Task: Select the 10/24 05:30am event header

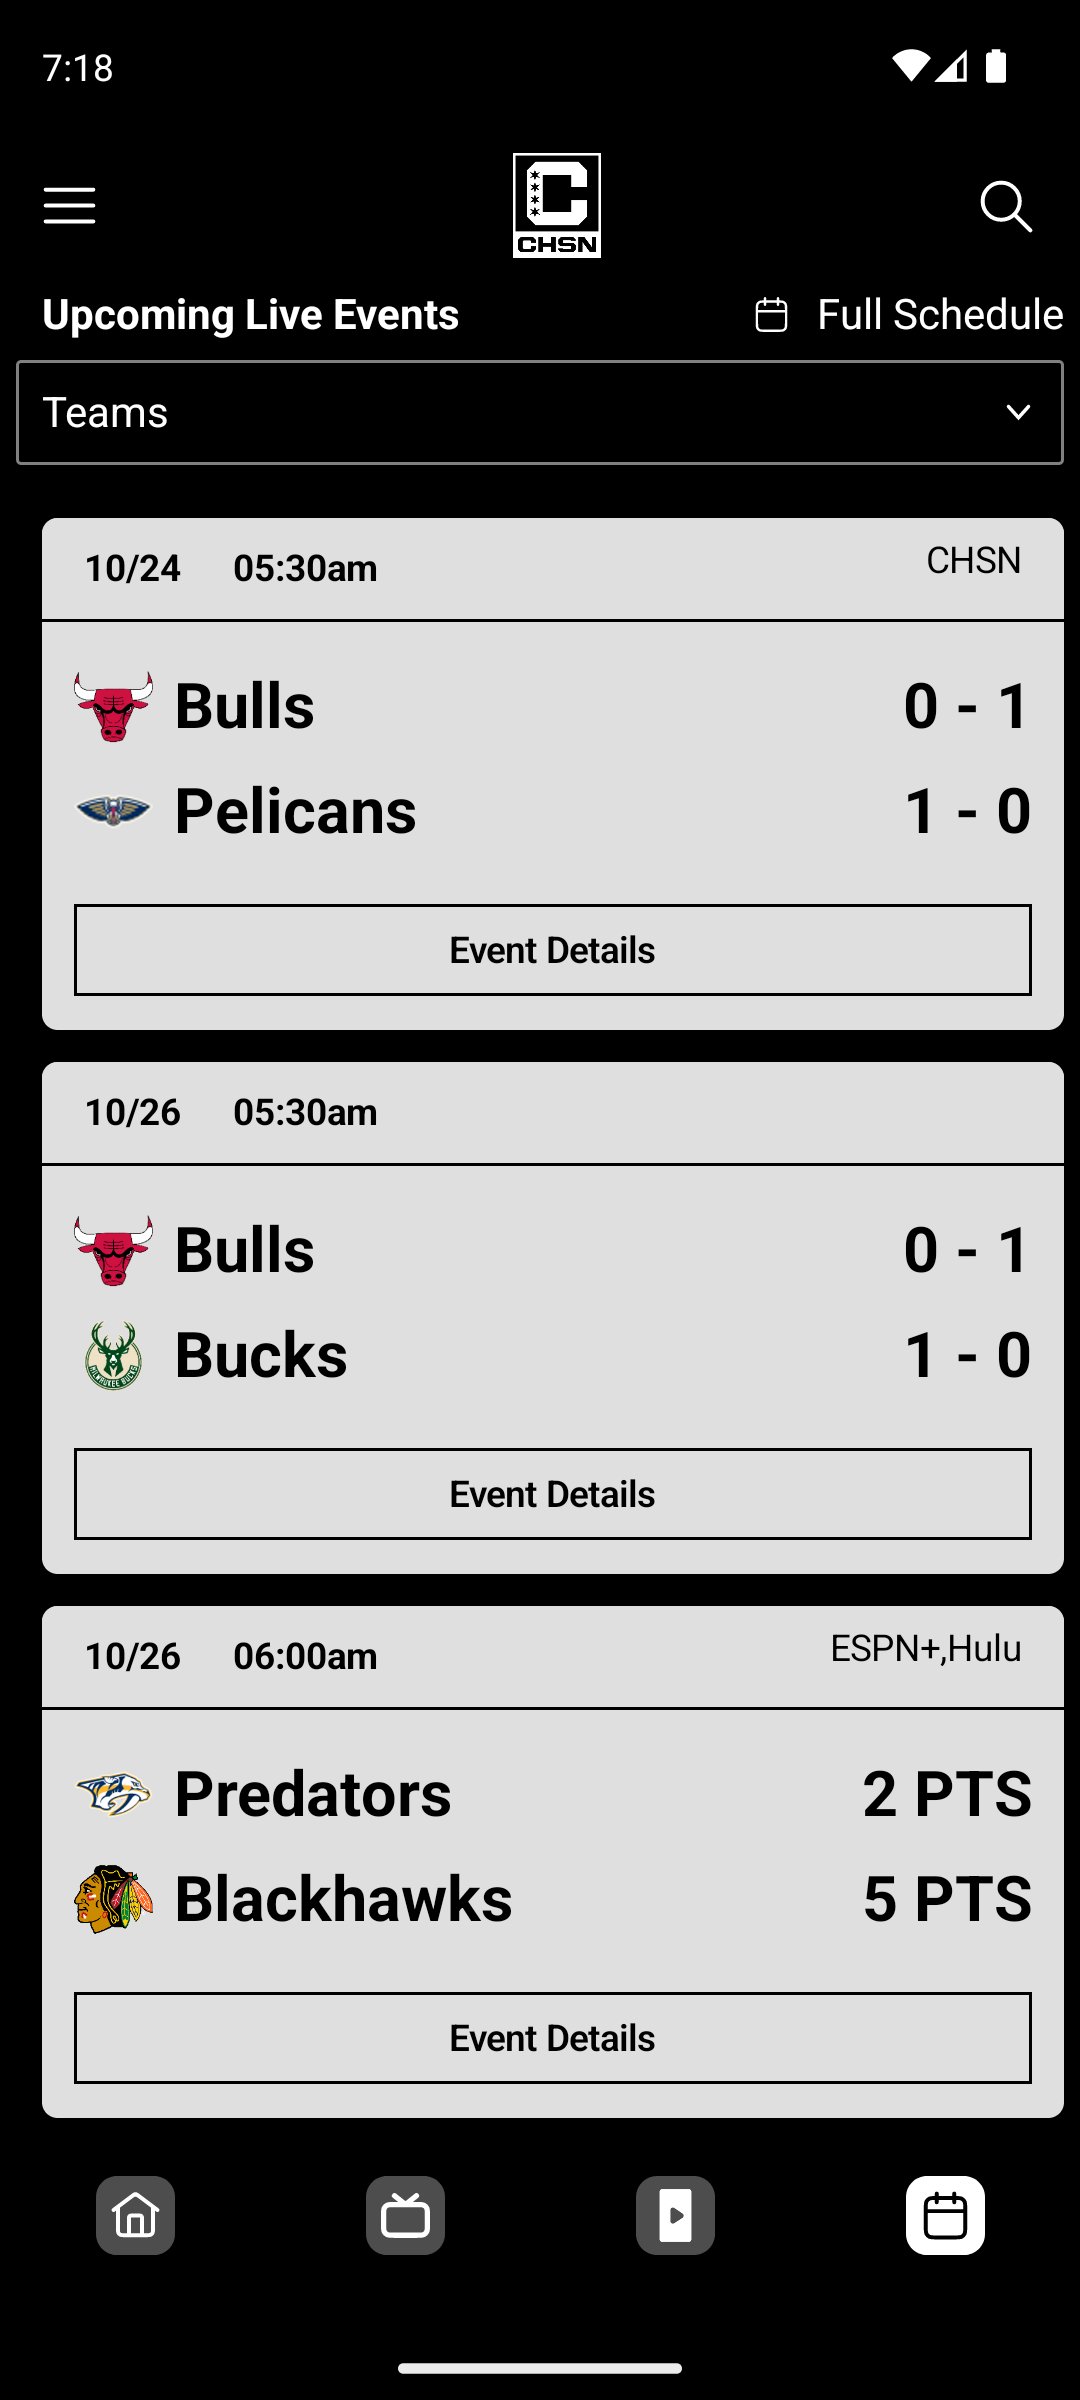Action: point(553,569)
